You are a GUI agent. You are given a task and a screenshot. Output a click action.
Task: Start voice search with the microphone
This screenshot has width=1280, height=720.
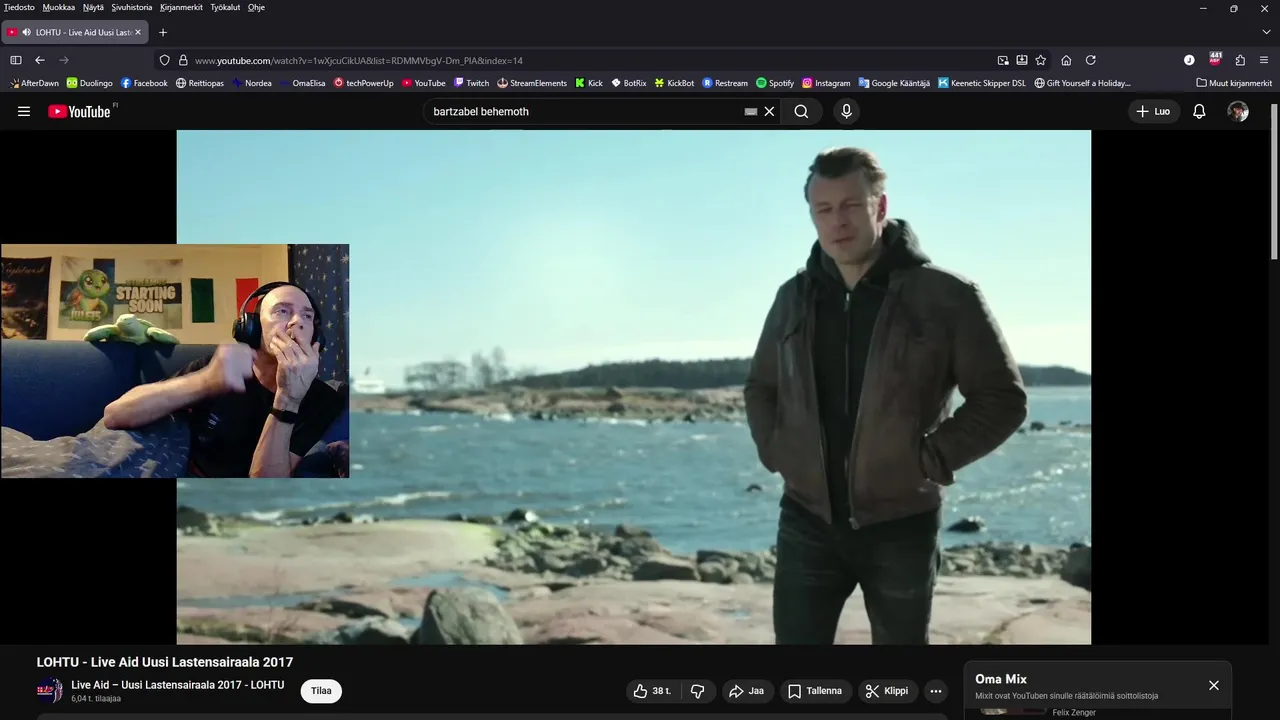click(847, 111)
